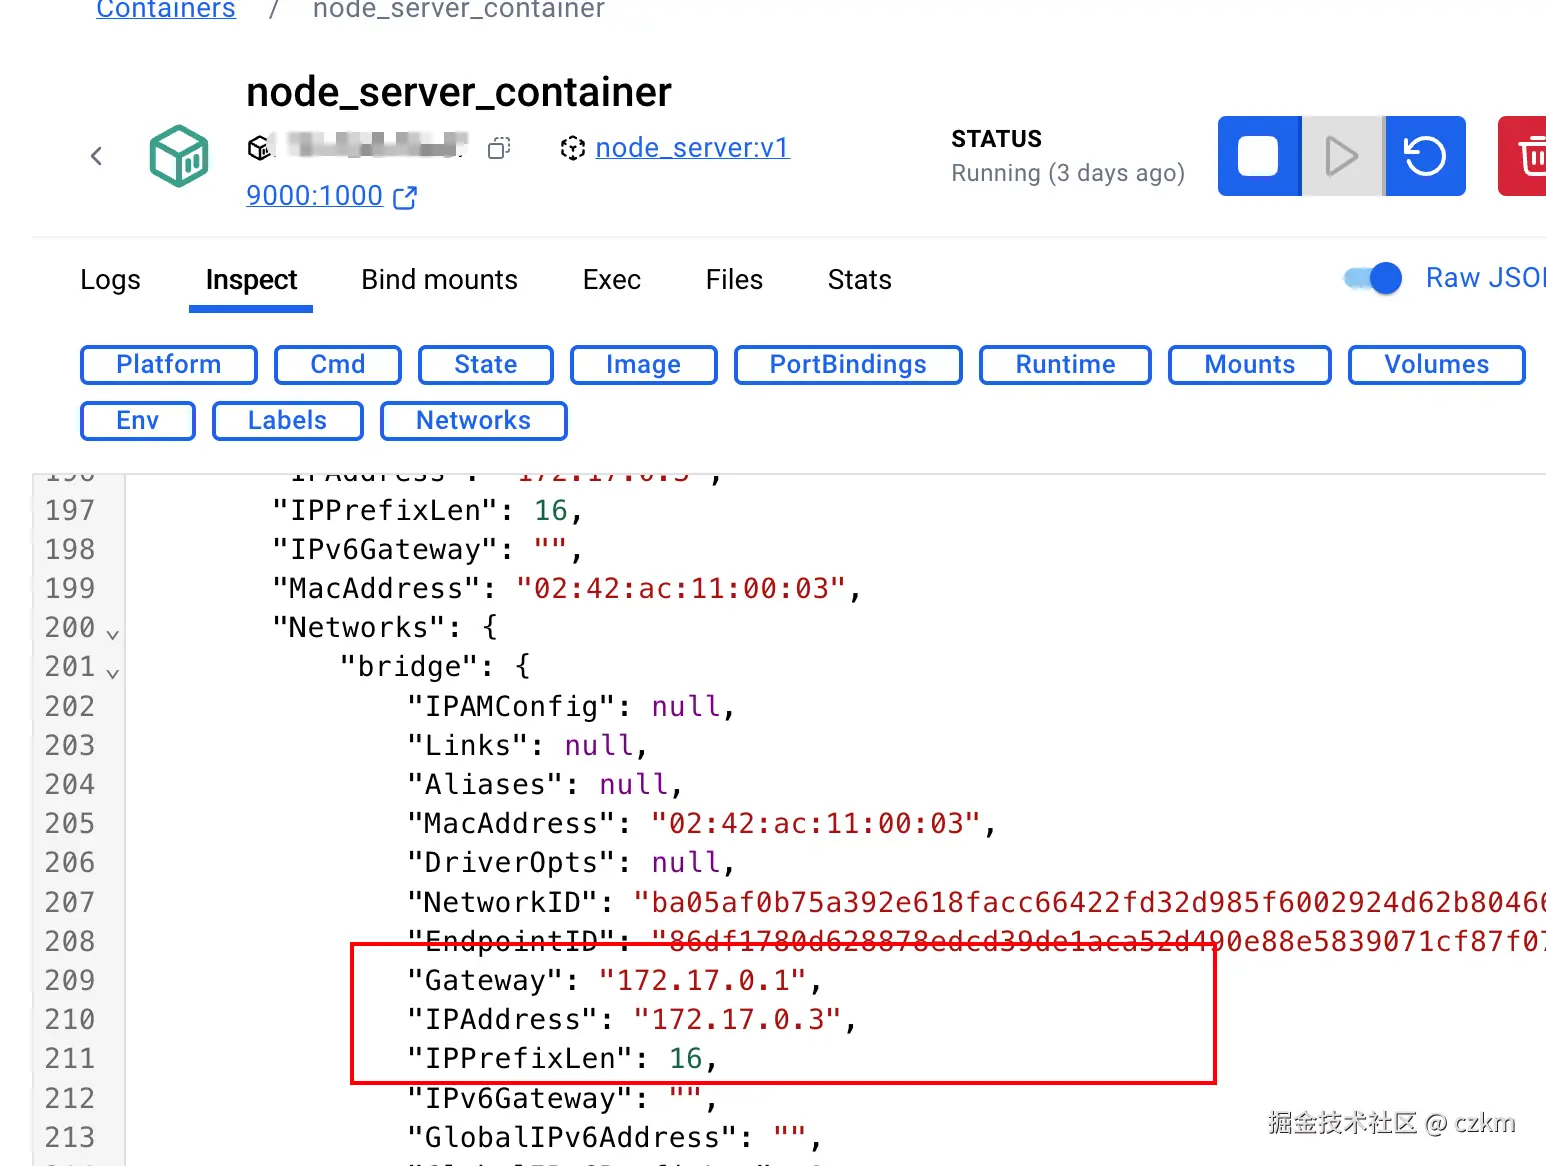Switch to the Logs tab

110,280
